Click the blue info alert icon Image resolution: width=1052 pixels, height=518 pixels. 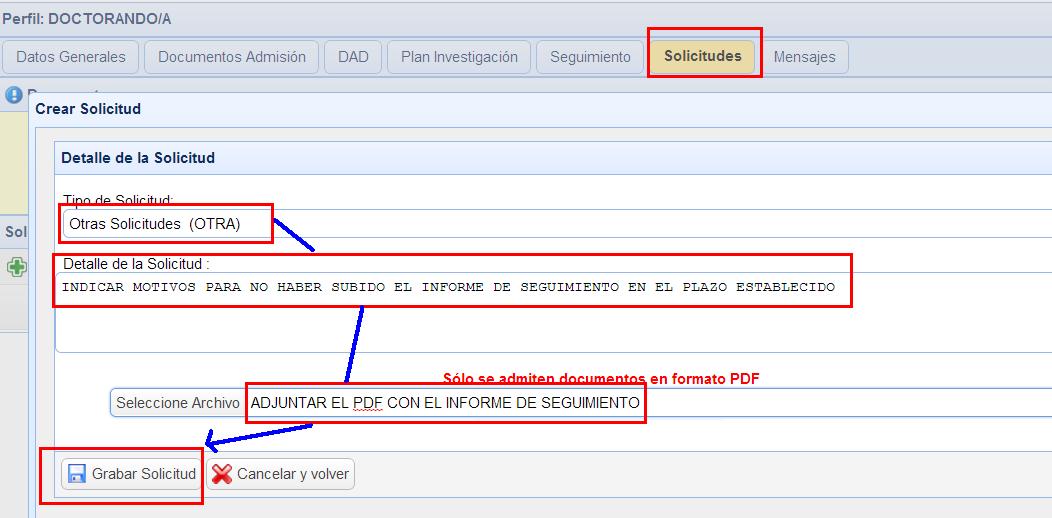[x=14, y=95]
